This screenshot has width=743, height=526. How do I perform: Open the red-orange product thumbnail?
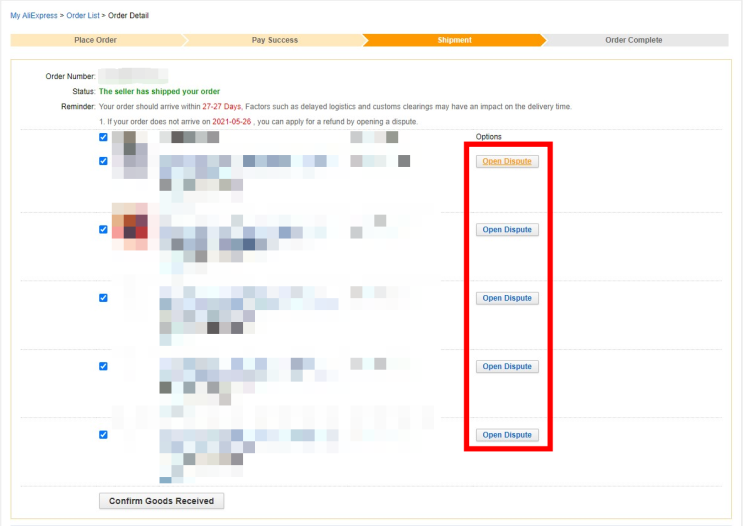click(x=129, y=227)
